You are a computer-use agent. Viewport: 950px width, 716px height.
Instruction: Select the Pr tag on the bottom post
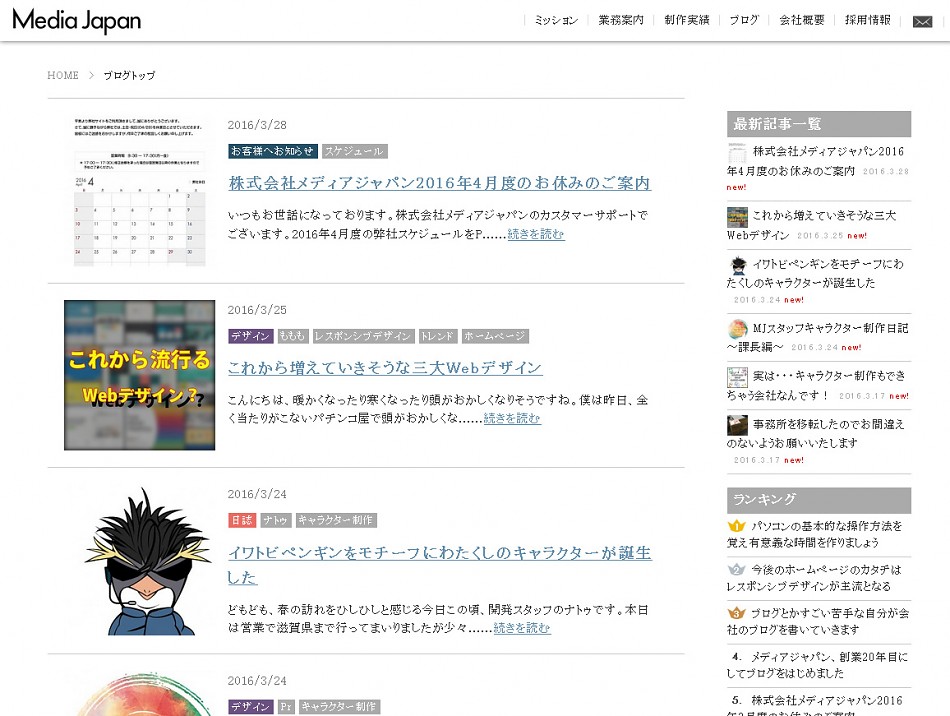pyautogui.click(x=286, y=706)
